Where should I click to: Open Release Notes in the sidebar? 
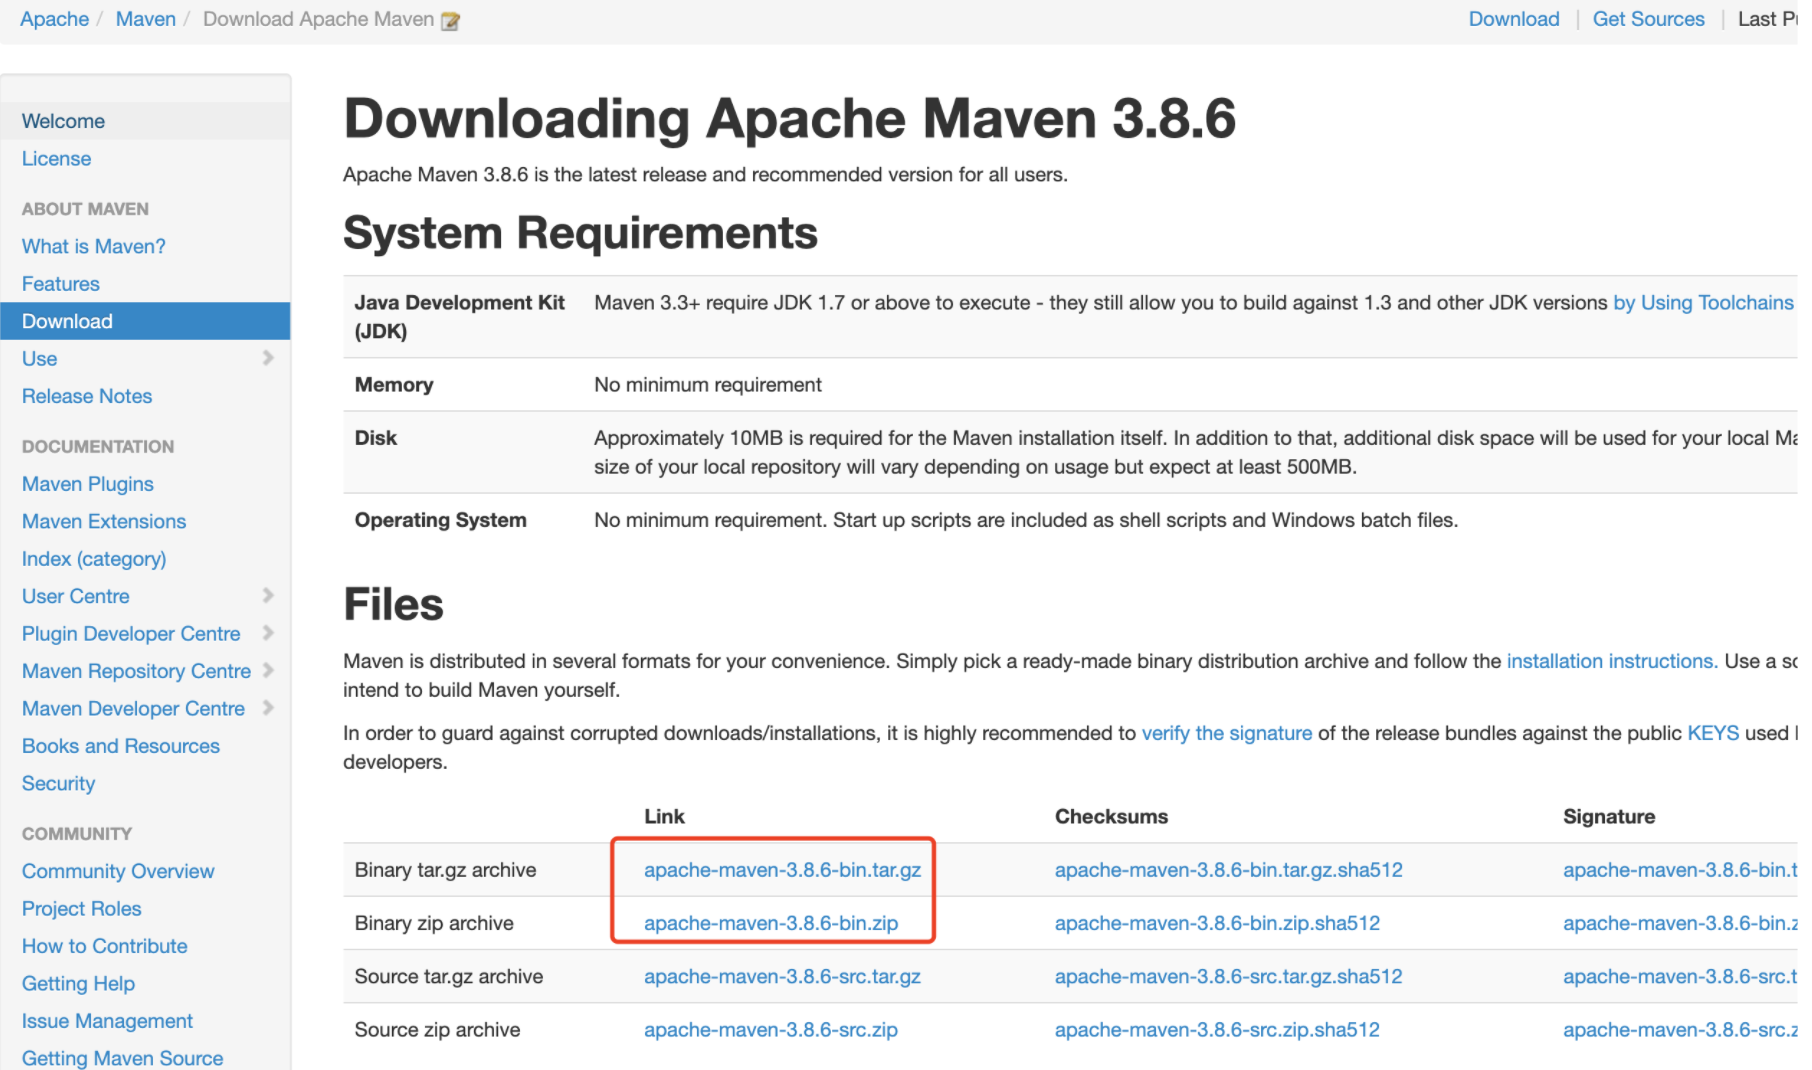coord(87,396)
